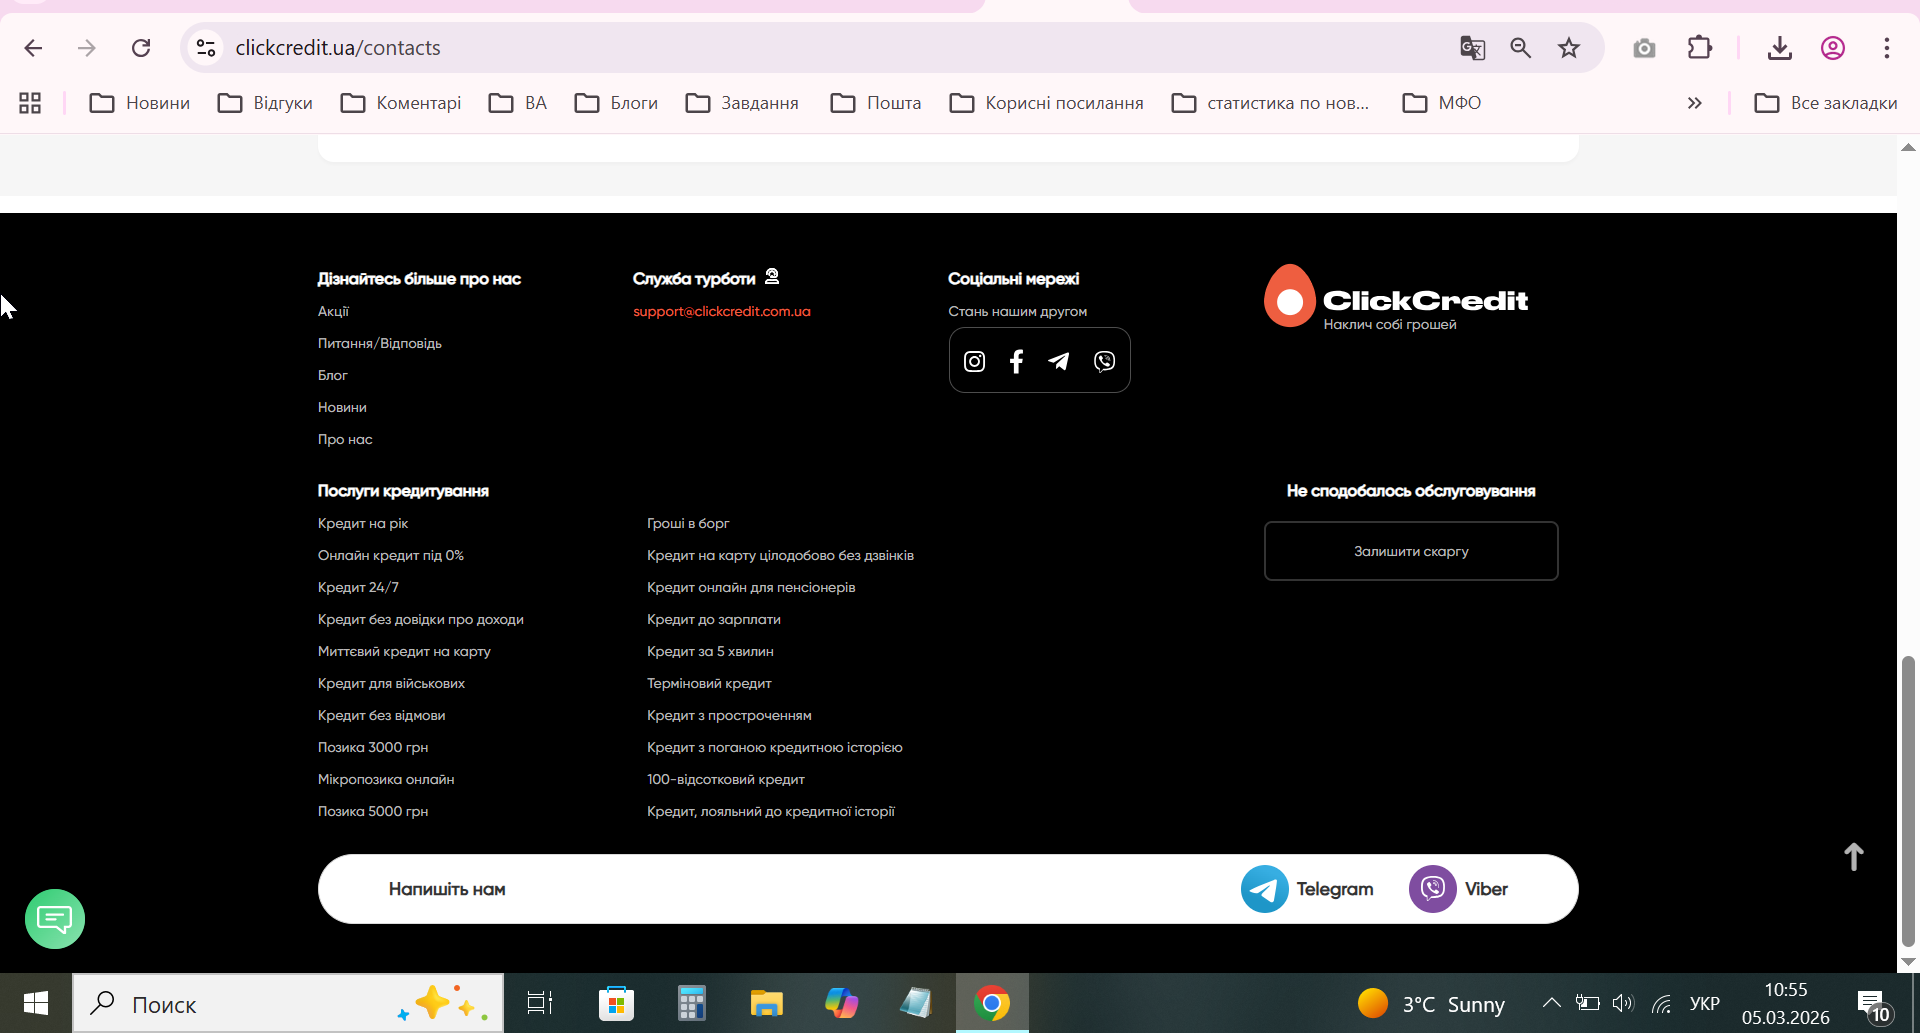Screen dimensions: 1920x1033
Task: Open the Гроші в борг link
Action: pyautogui.click(x=688, y=523)
